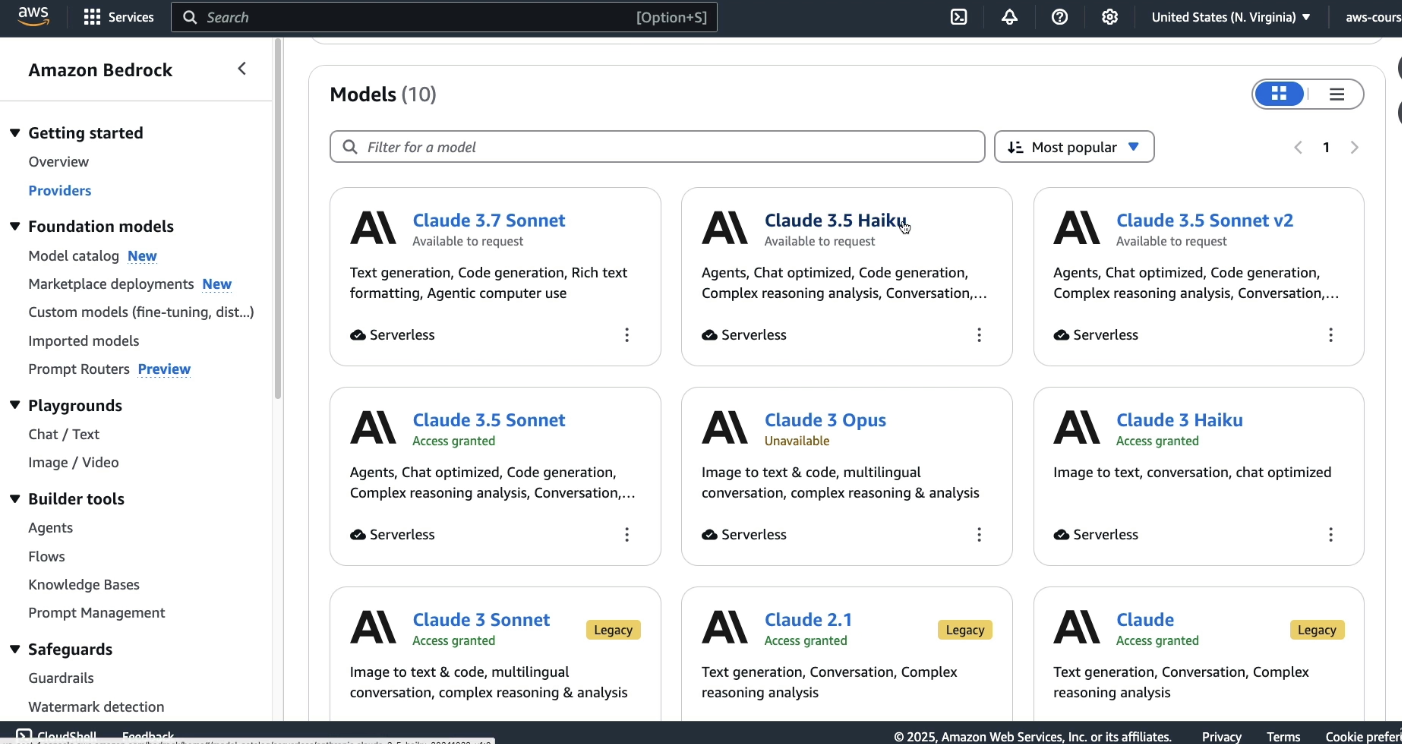Click the search magnifier in model filter

(350, 147)
